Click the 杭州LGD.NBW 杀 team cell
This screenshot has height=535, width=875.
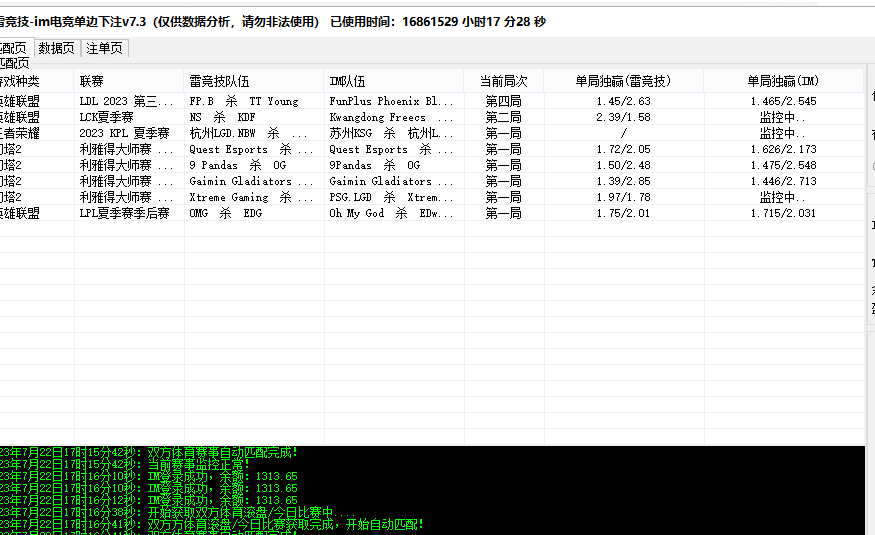(x=248, y=133)
